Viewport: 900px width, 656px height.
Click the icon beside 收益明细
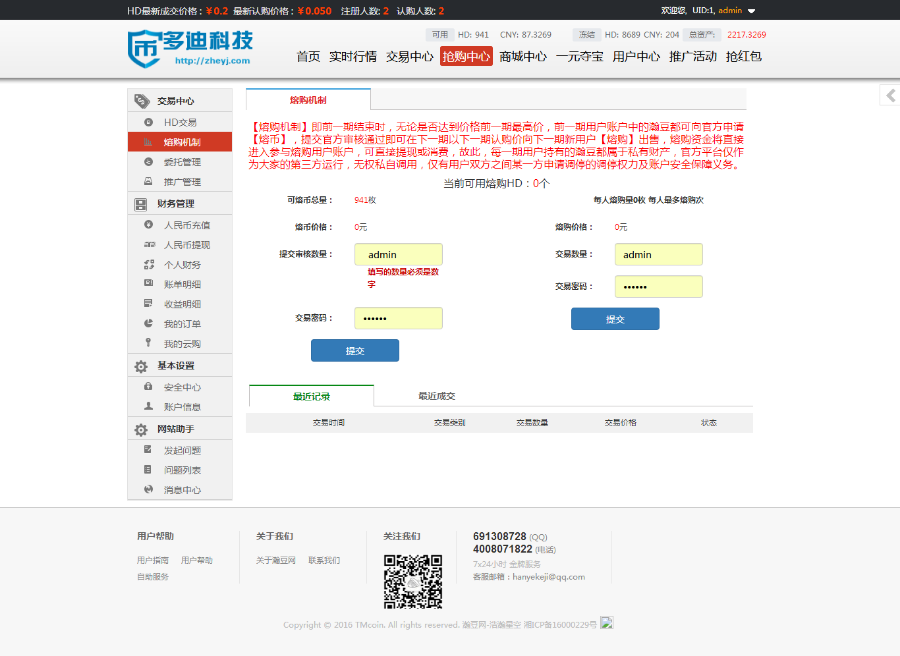point(149,304)
